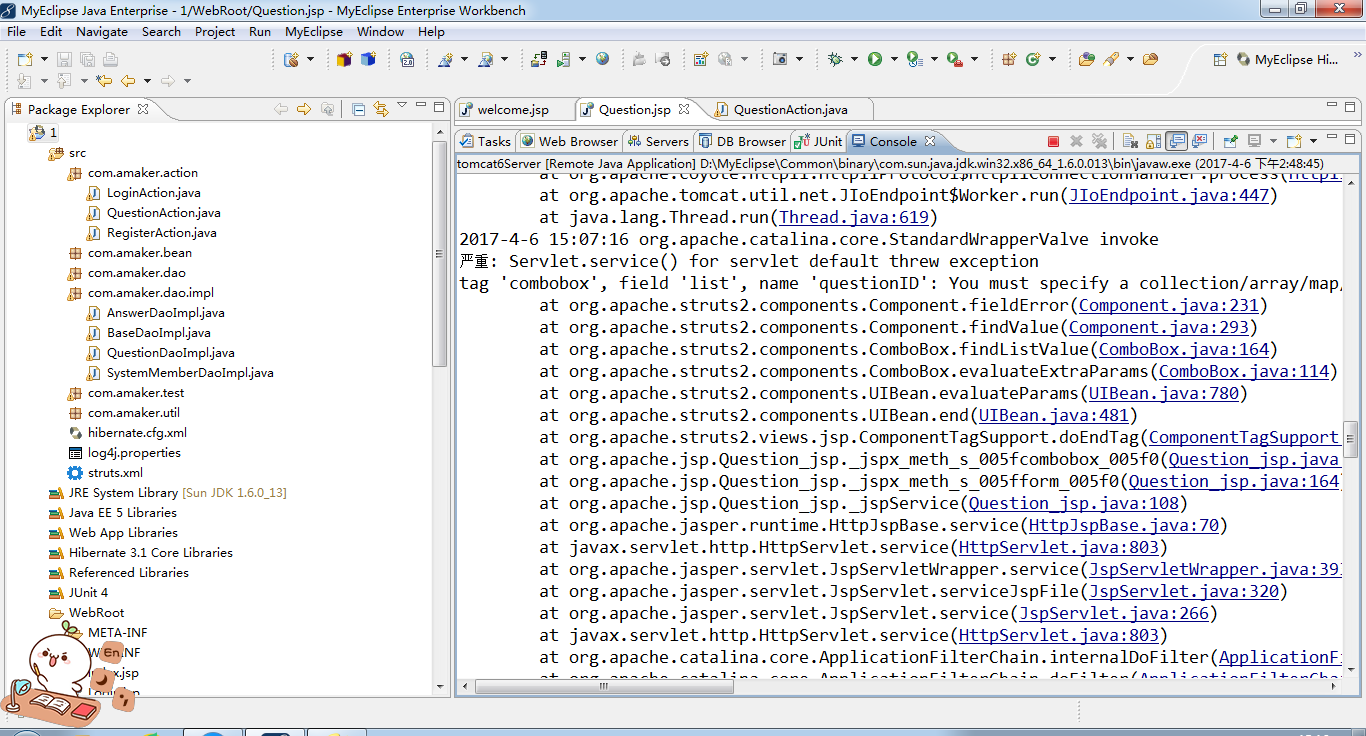Click the Thread.java:619 link
Viewport: 1366px width, 736px height.
point(854,217)
